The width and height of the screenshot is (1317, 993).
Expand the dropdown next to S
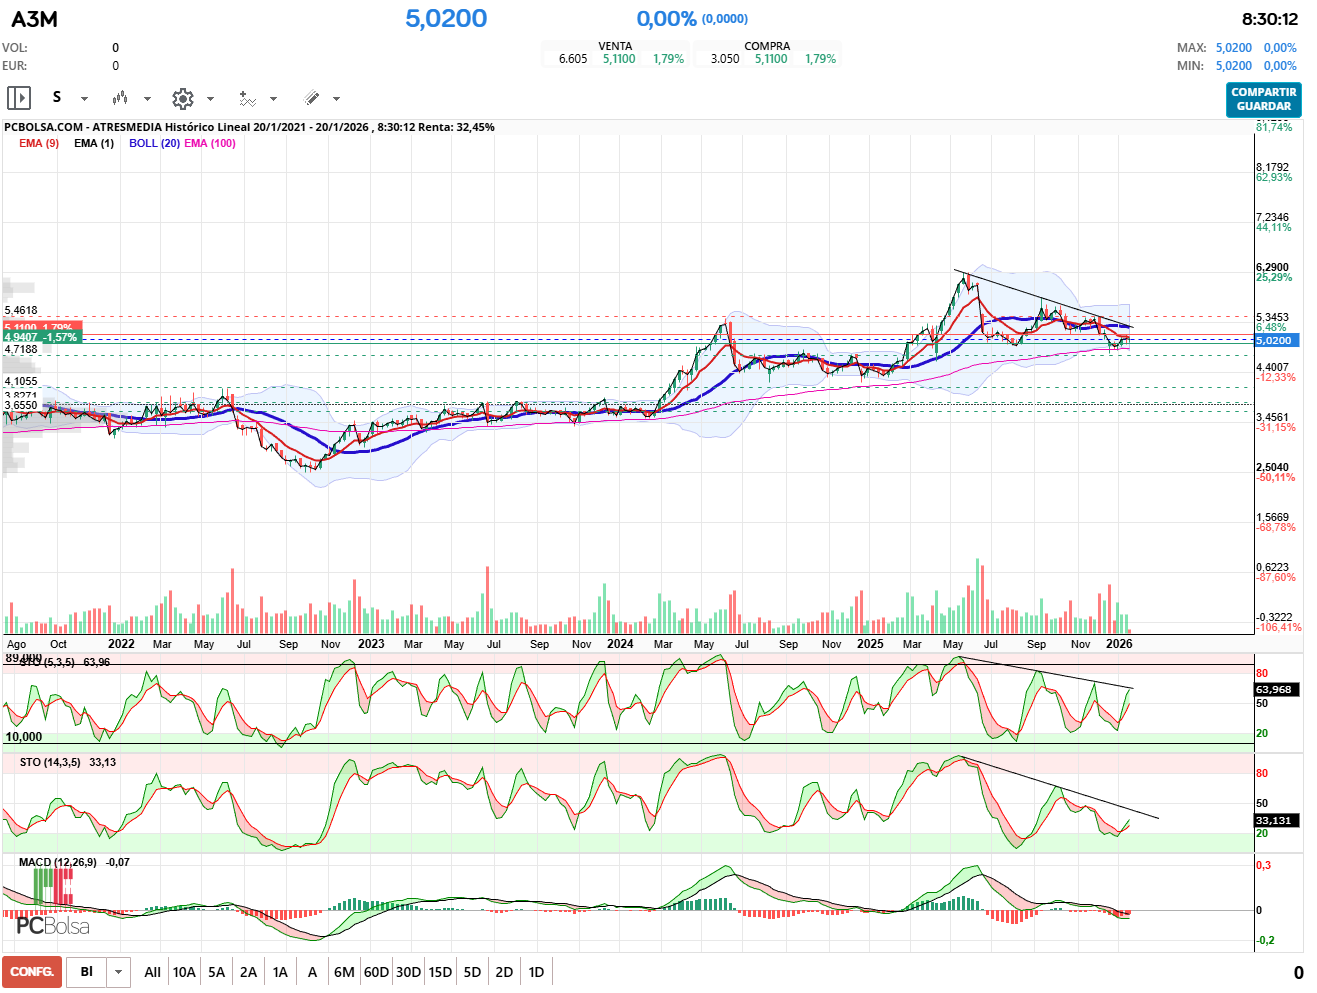[84, 99]
